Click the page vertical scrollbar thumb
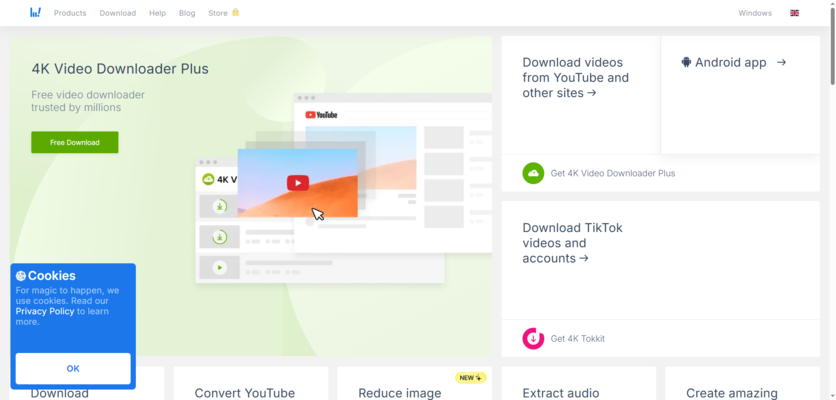The height and width of the screenshot is (400, 836). (832, 44)
